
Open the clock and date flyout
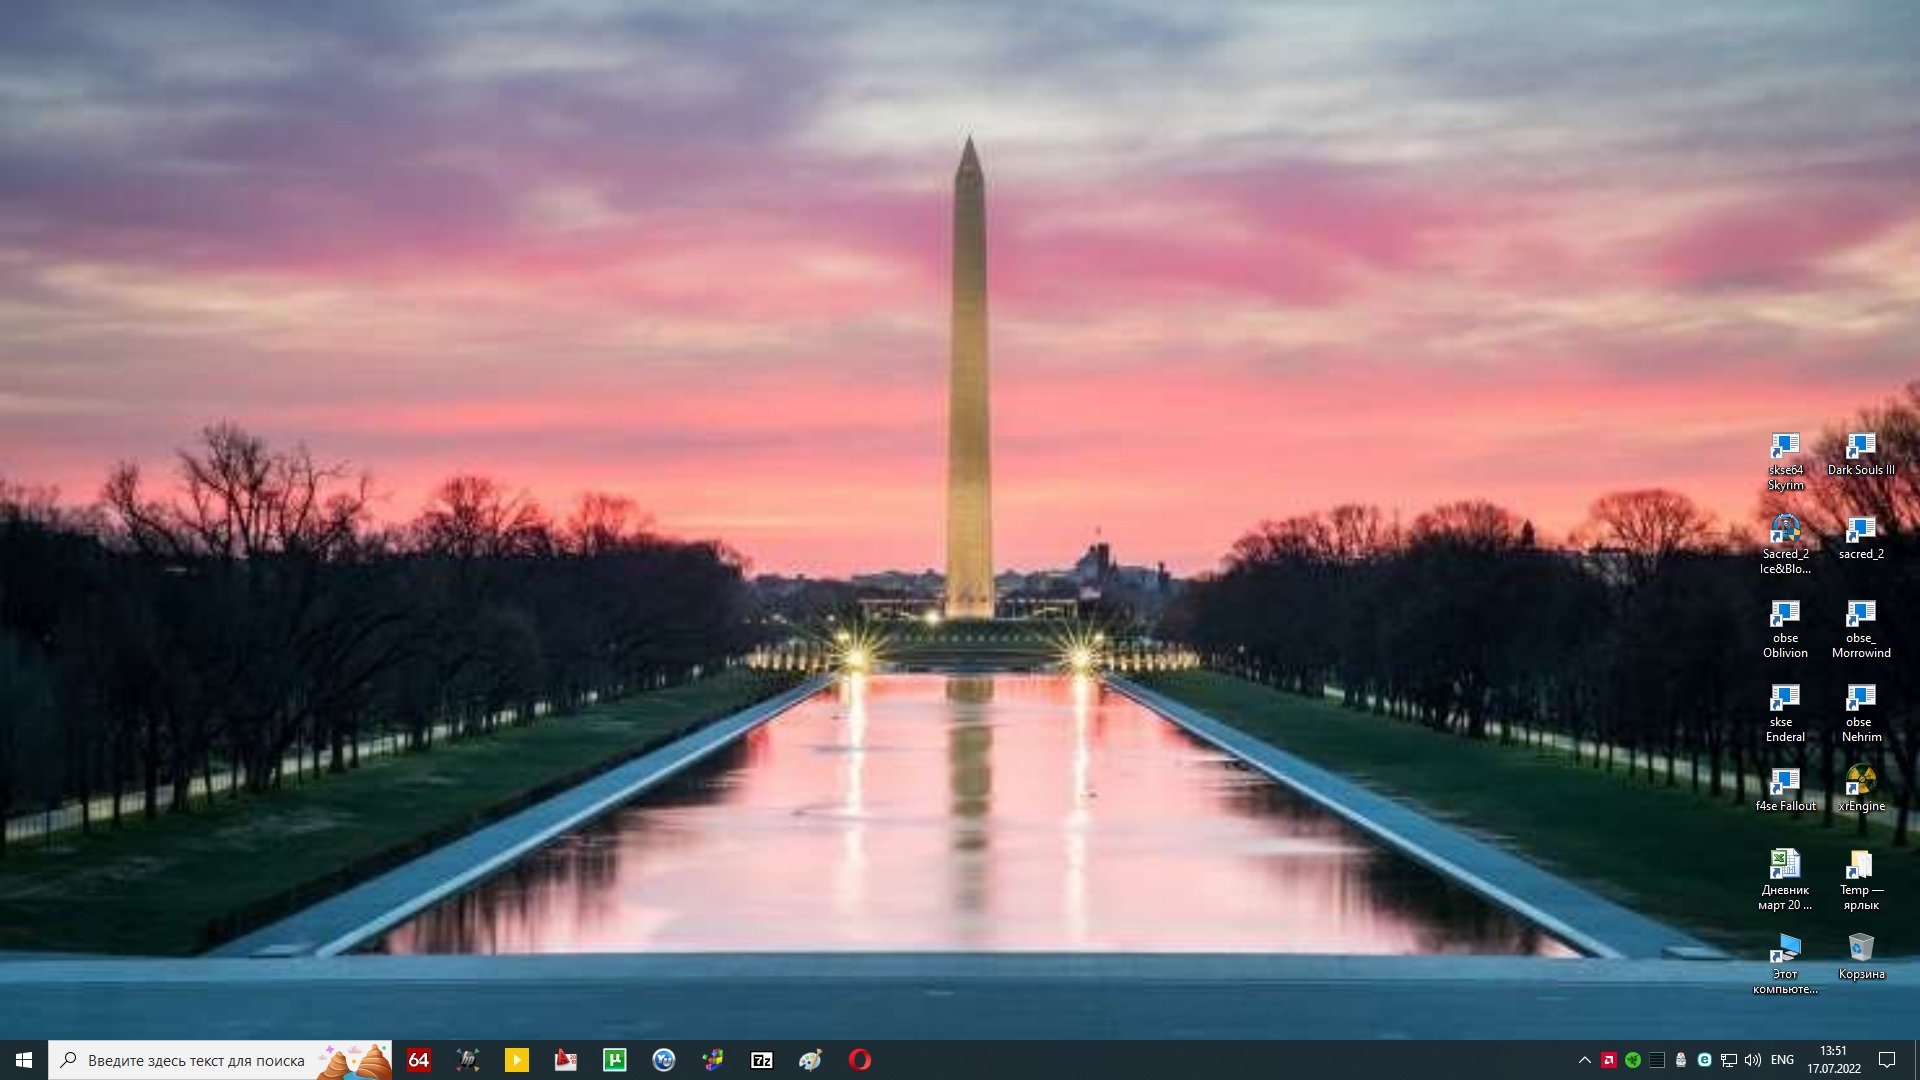coord(1833,1060)
